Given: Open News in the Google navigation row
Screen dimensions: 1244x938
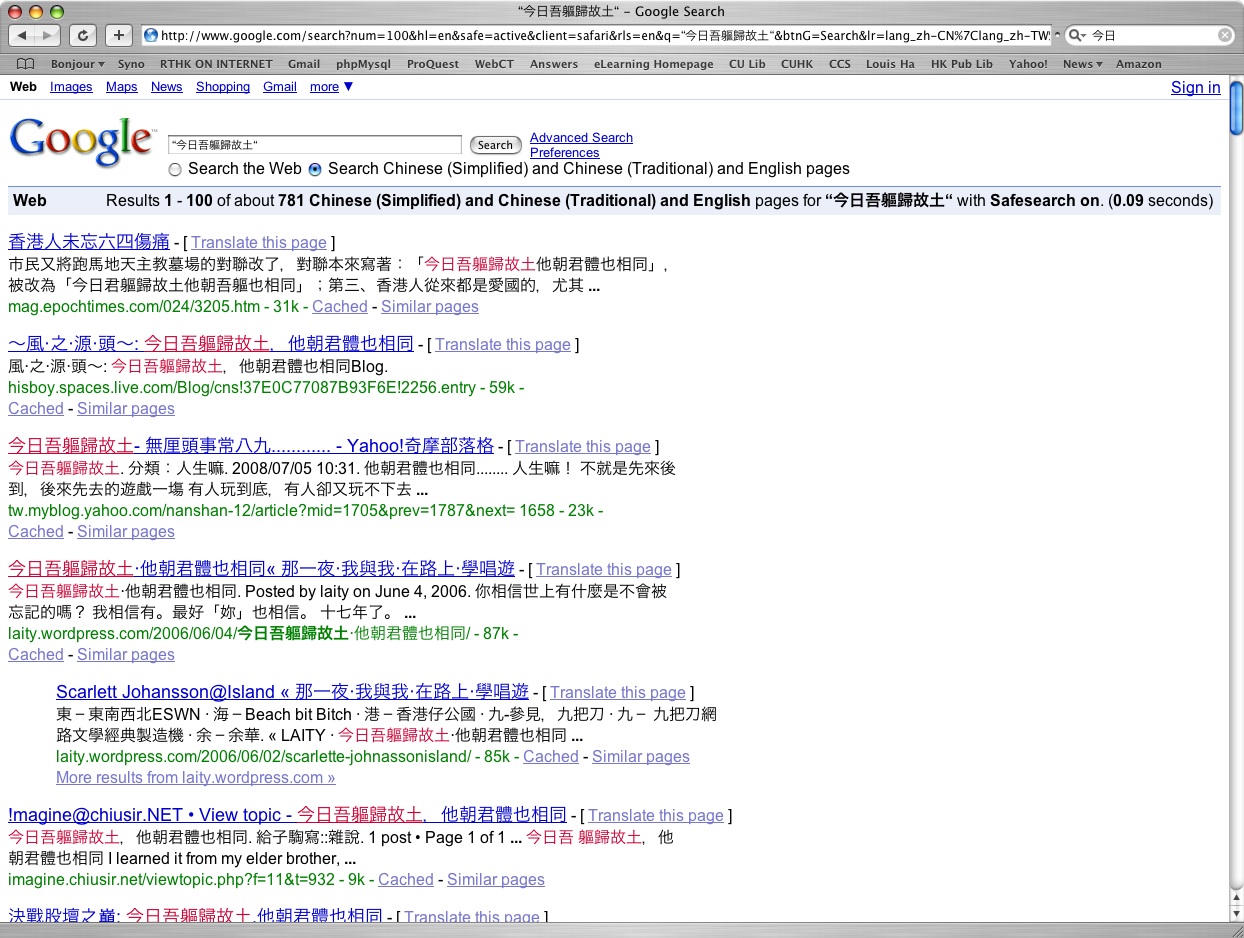Looking at the screenshot, I should pos(167,87).
